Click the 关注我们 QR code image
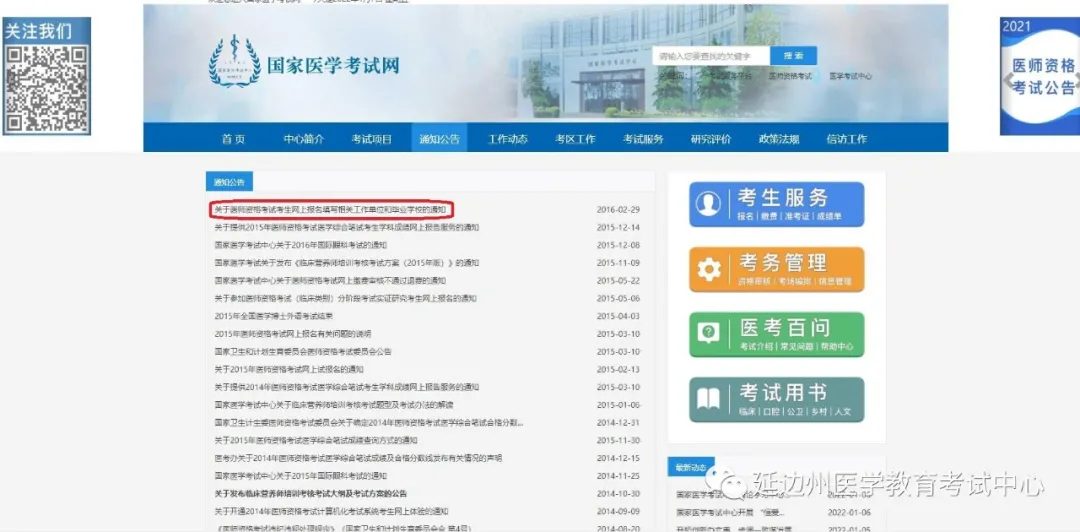 (47, 88)
